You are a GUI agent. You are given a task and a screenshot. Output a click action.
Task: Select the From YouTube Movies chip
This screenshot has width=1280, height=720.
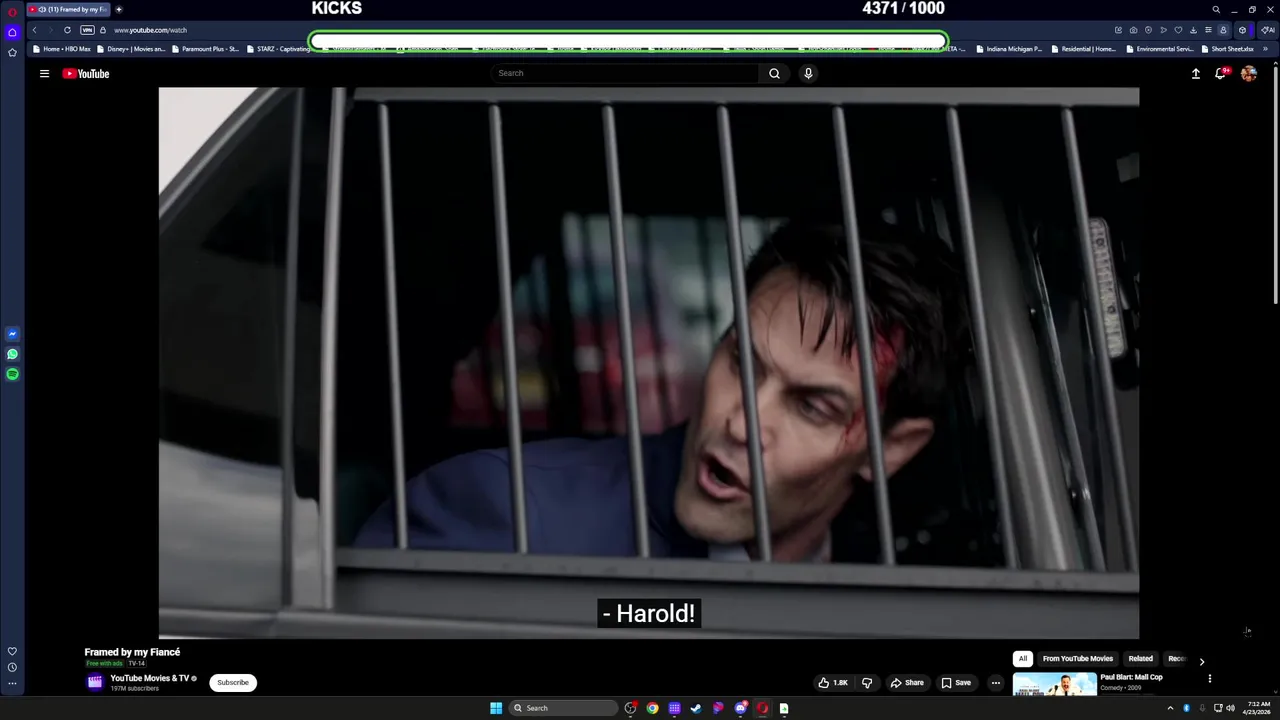coord(1078,659)
